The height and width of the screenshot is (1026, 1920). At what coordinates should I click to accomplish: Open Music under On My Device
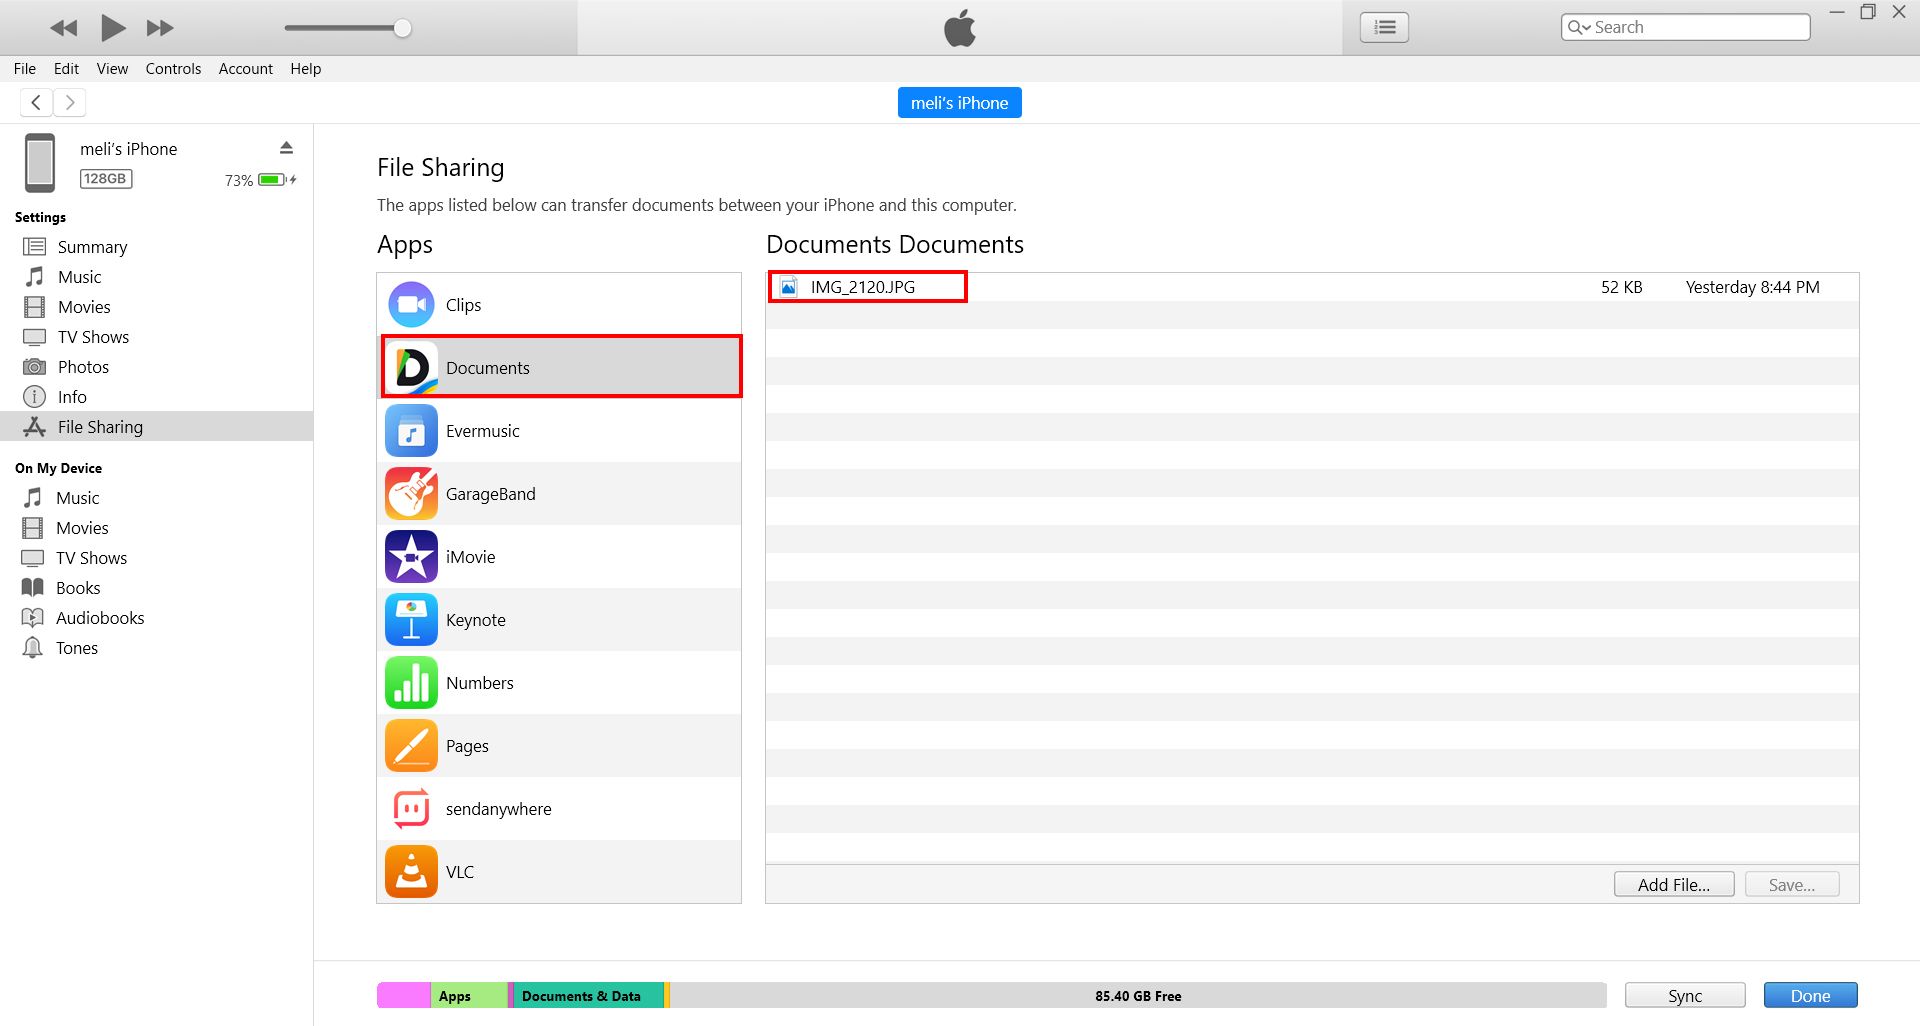(x=77, y=498)
